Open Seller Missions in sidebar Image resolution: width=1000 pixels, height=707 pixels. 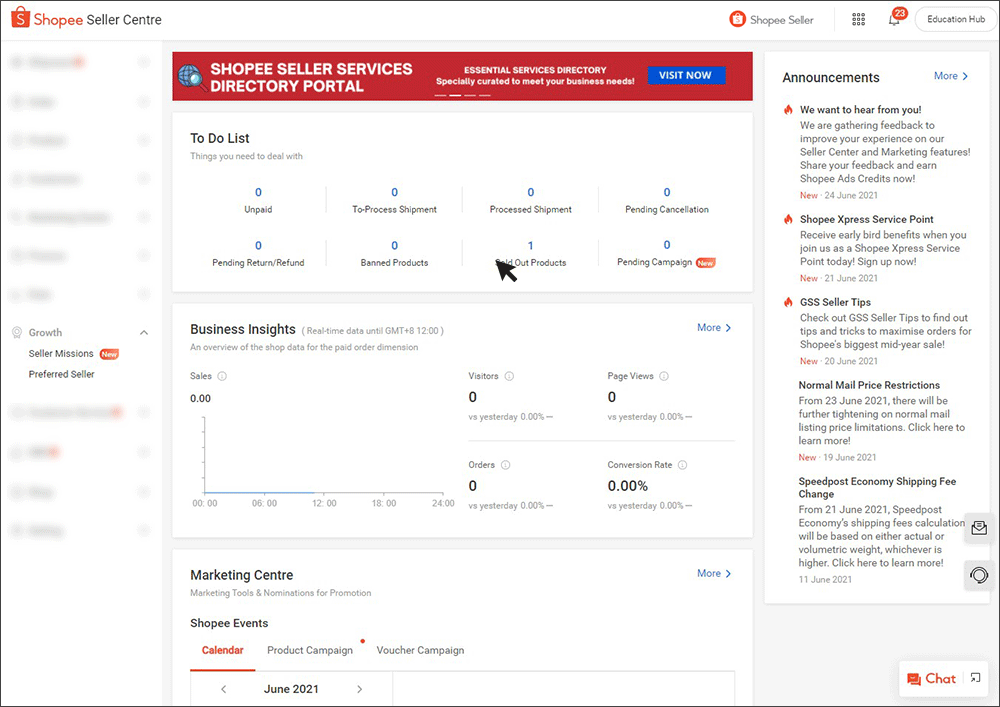pos(61,354)
